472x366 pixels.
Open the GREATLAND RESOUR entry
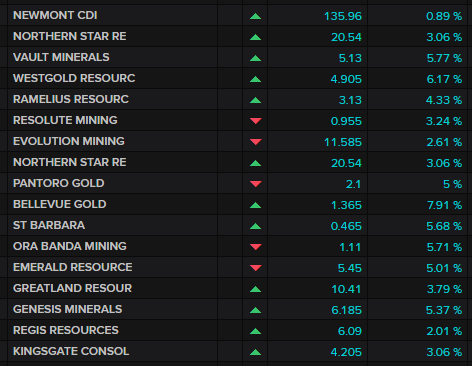[72, 288]
